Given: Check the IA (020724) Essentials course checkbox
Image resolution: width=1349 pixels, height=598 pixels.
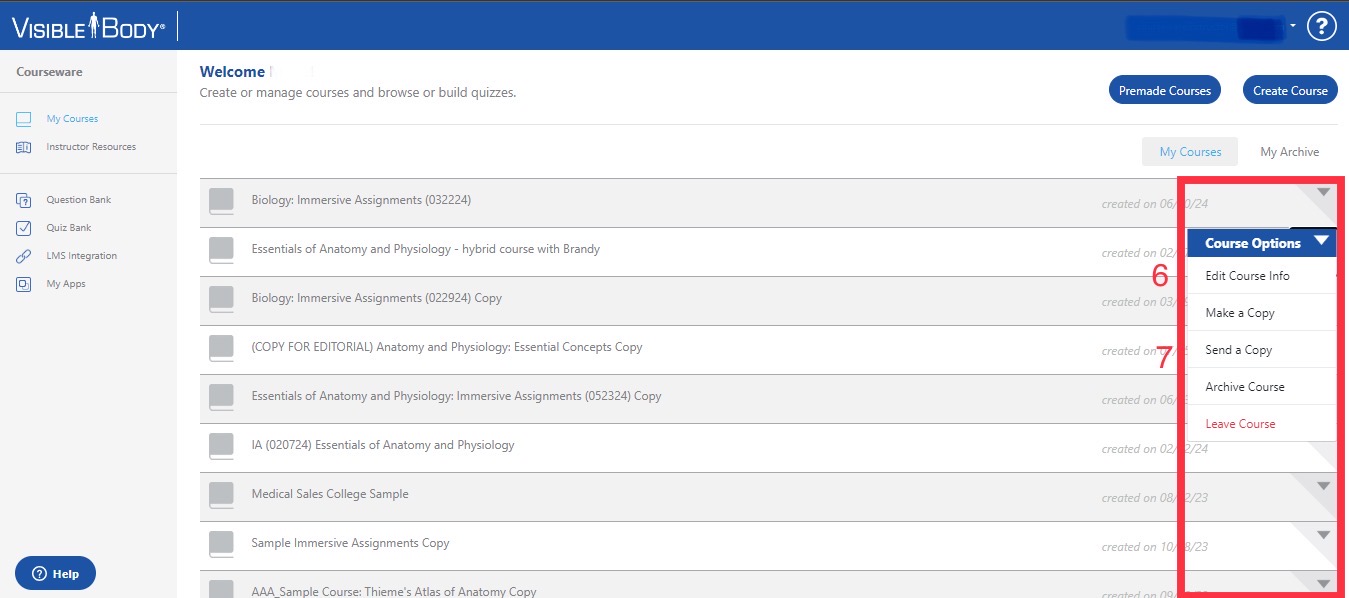Looking at the screenshot, I should point(221,445).
